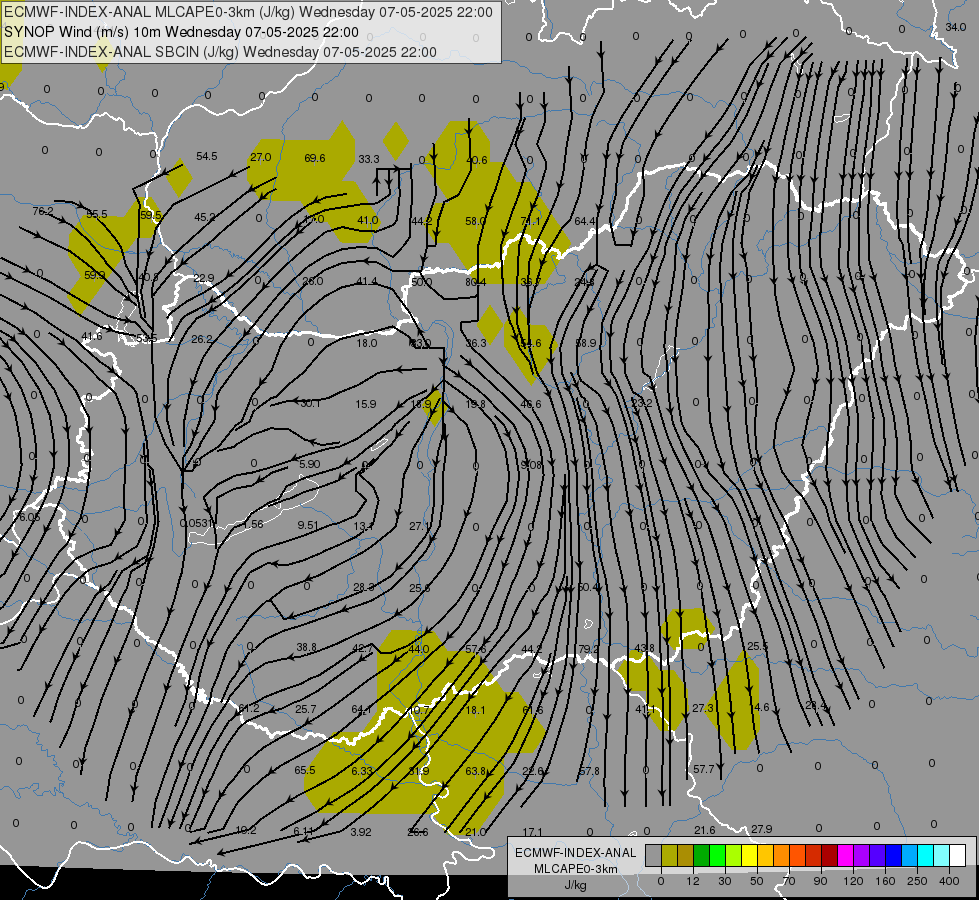Click the map value '30.1'

point(310,403)
